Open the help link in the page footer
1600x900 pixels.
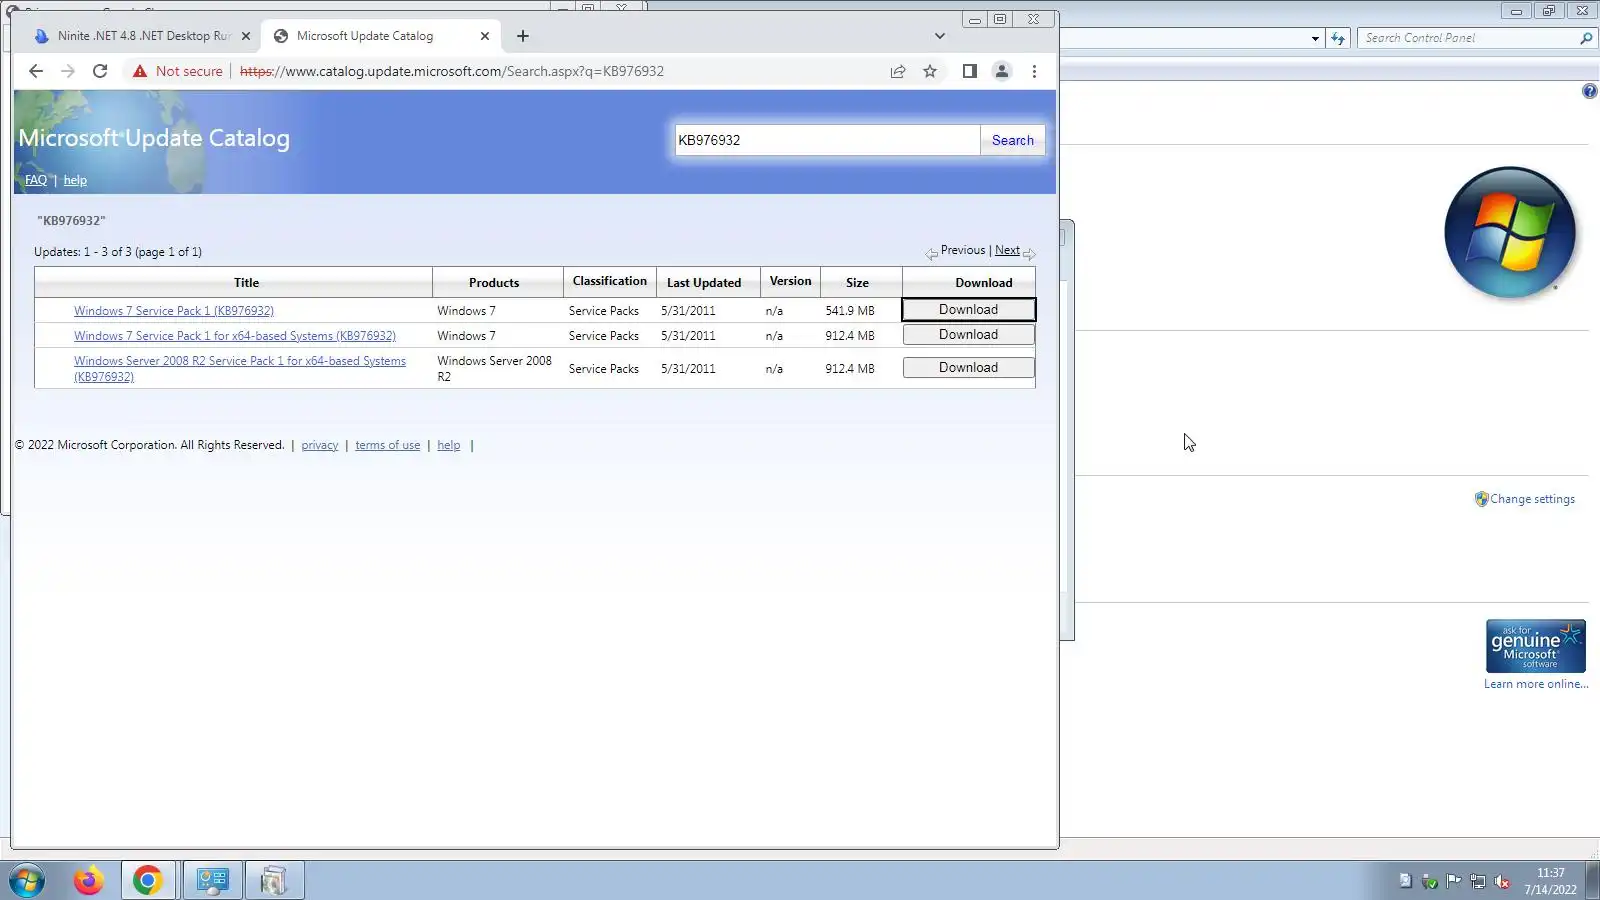coord(449,445)
